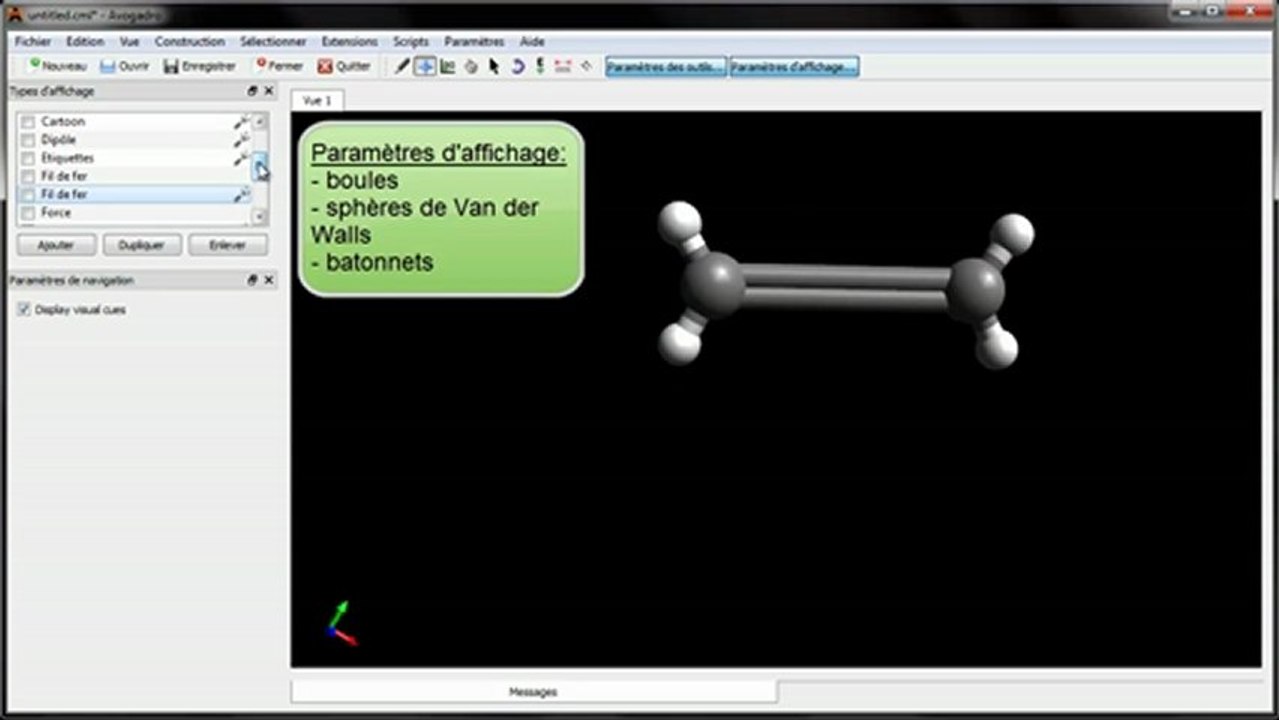Viewport: 1279px width, 720px height.
Task: Select the Cartoon row text
Action: pyautogui.click(x=63, y=122)
